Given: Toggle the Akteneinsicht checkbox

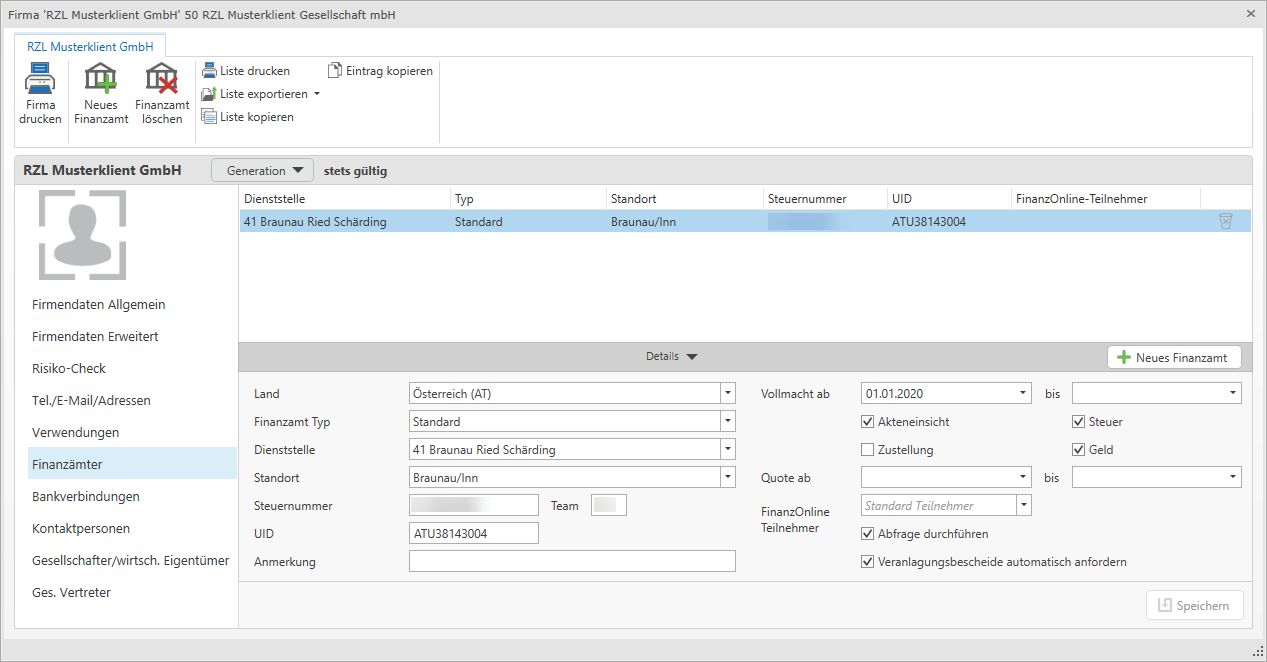Looking at the screenshot, I should click(x=868, y=422).
